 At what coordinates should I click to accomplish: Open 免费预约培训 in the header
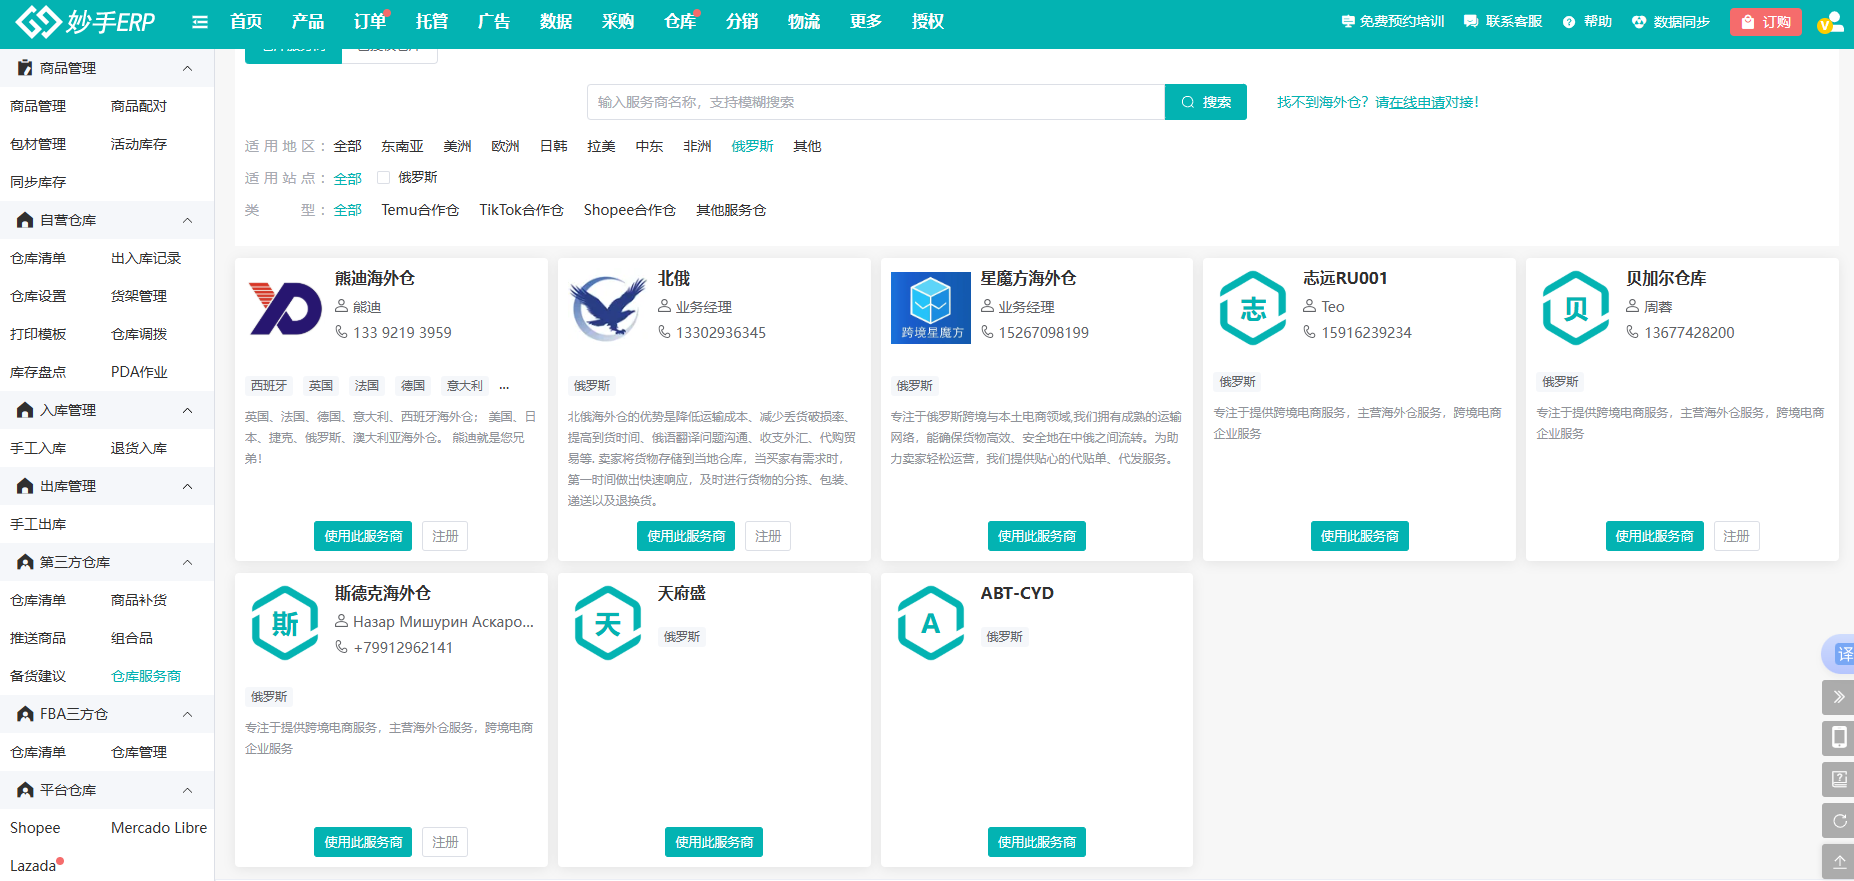pos(1393,21)
